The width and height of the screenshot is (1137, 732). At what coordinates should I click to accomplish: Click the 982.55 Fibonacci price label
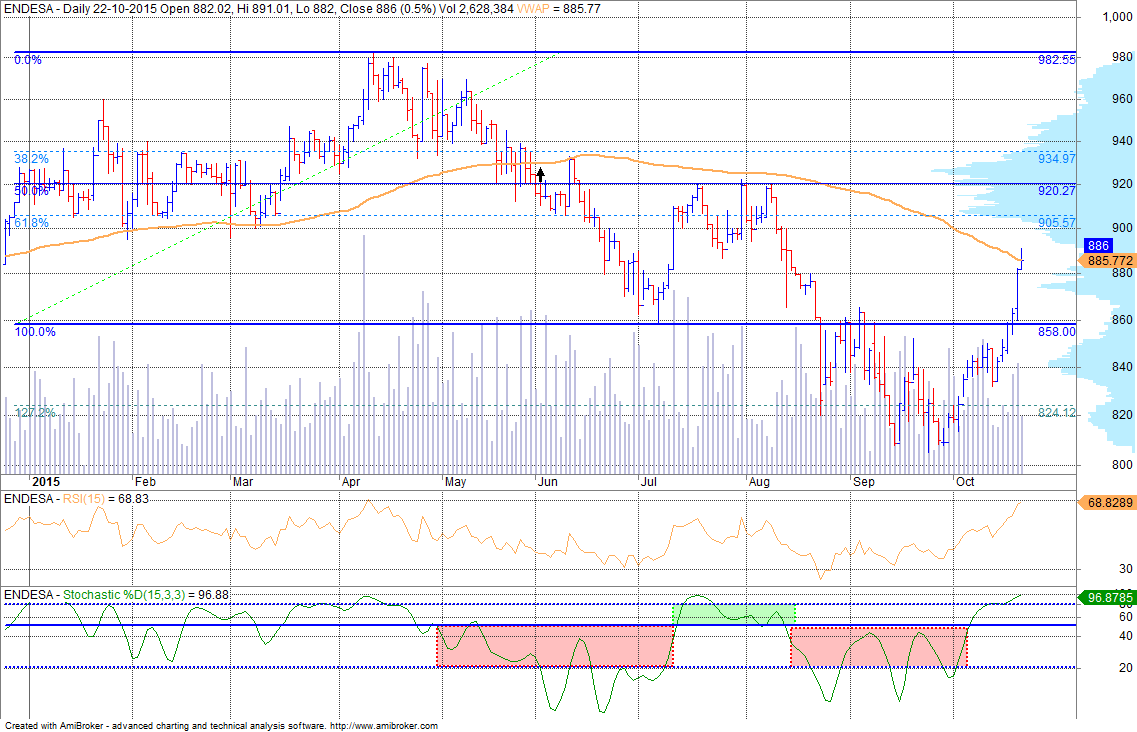[1056, 60]
